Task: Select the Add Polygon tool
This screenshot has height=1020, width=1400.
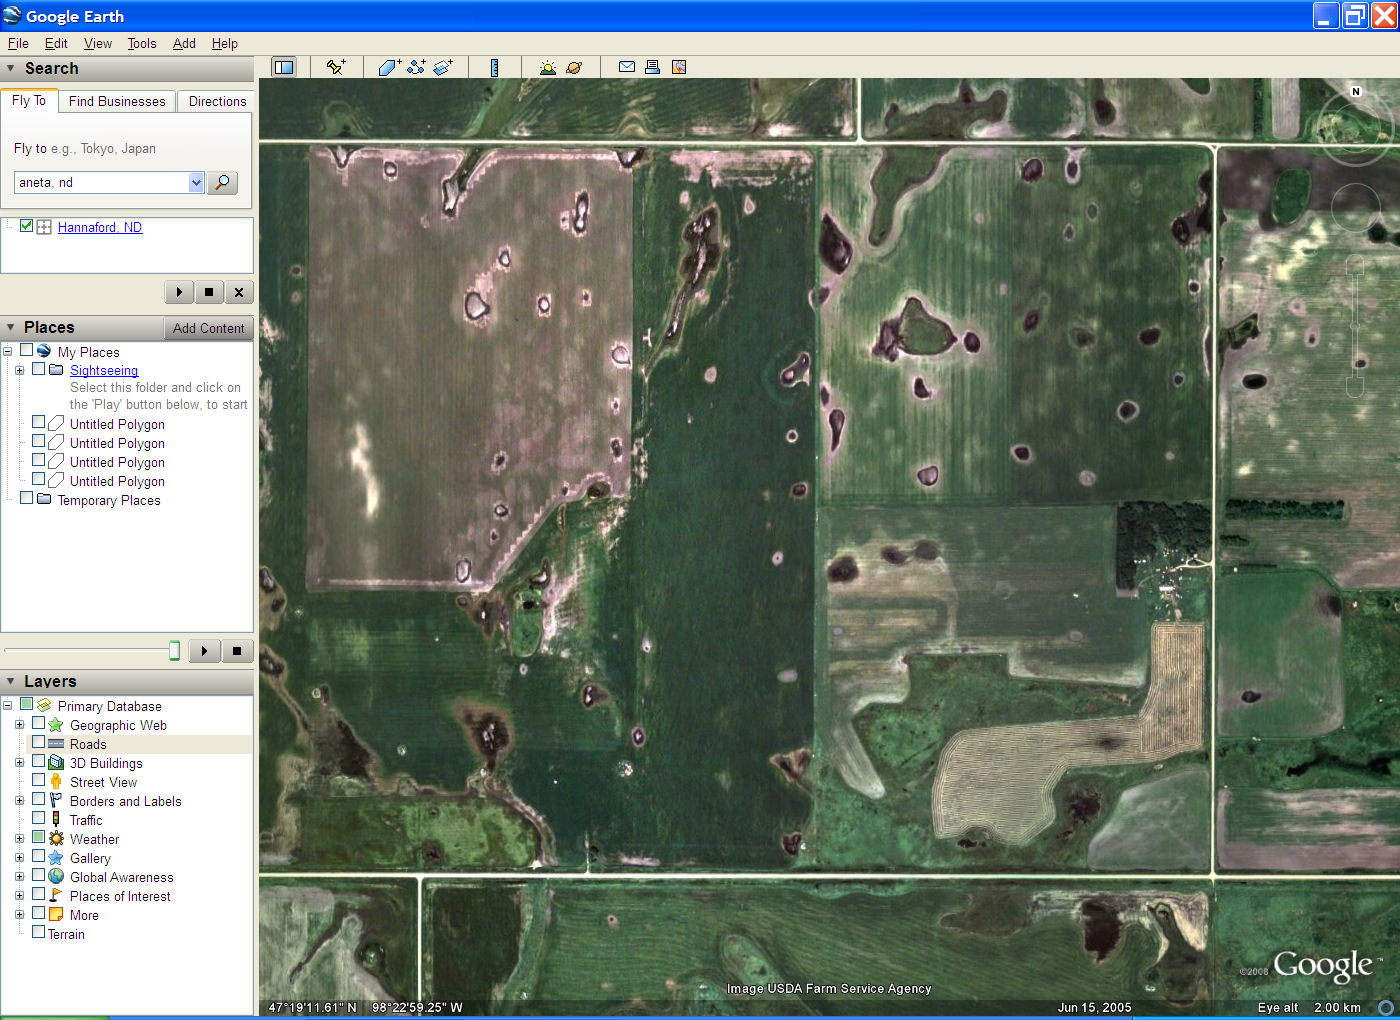Action: point(389,67)
